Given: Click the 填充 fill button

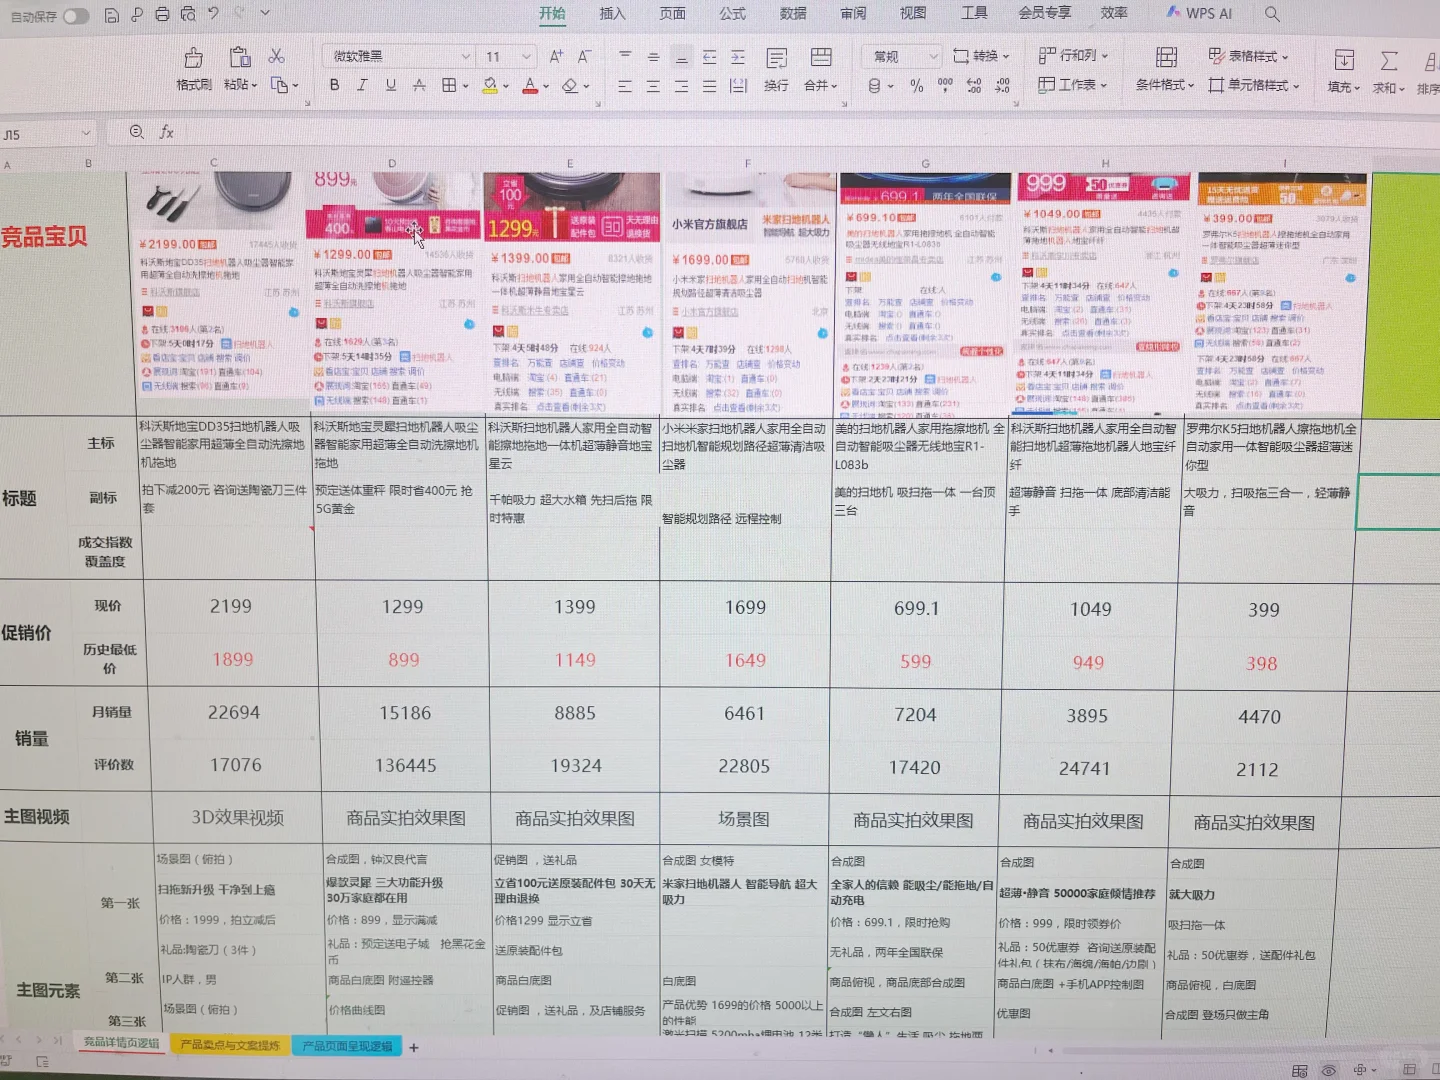Looking at the screenshot, I should [1344, 71].
